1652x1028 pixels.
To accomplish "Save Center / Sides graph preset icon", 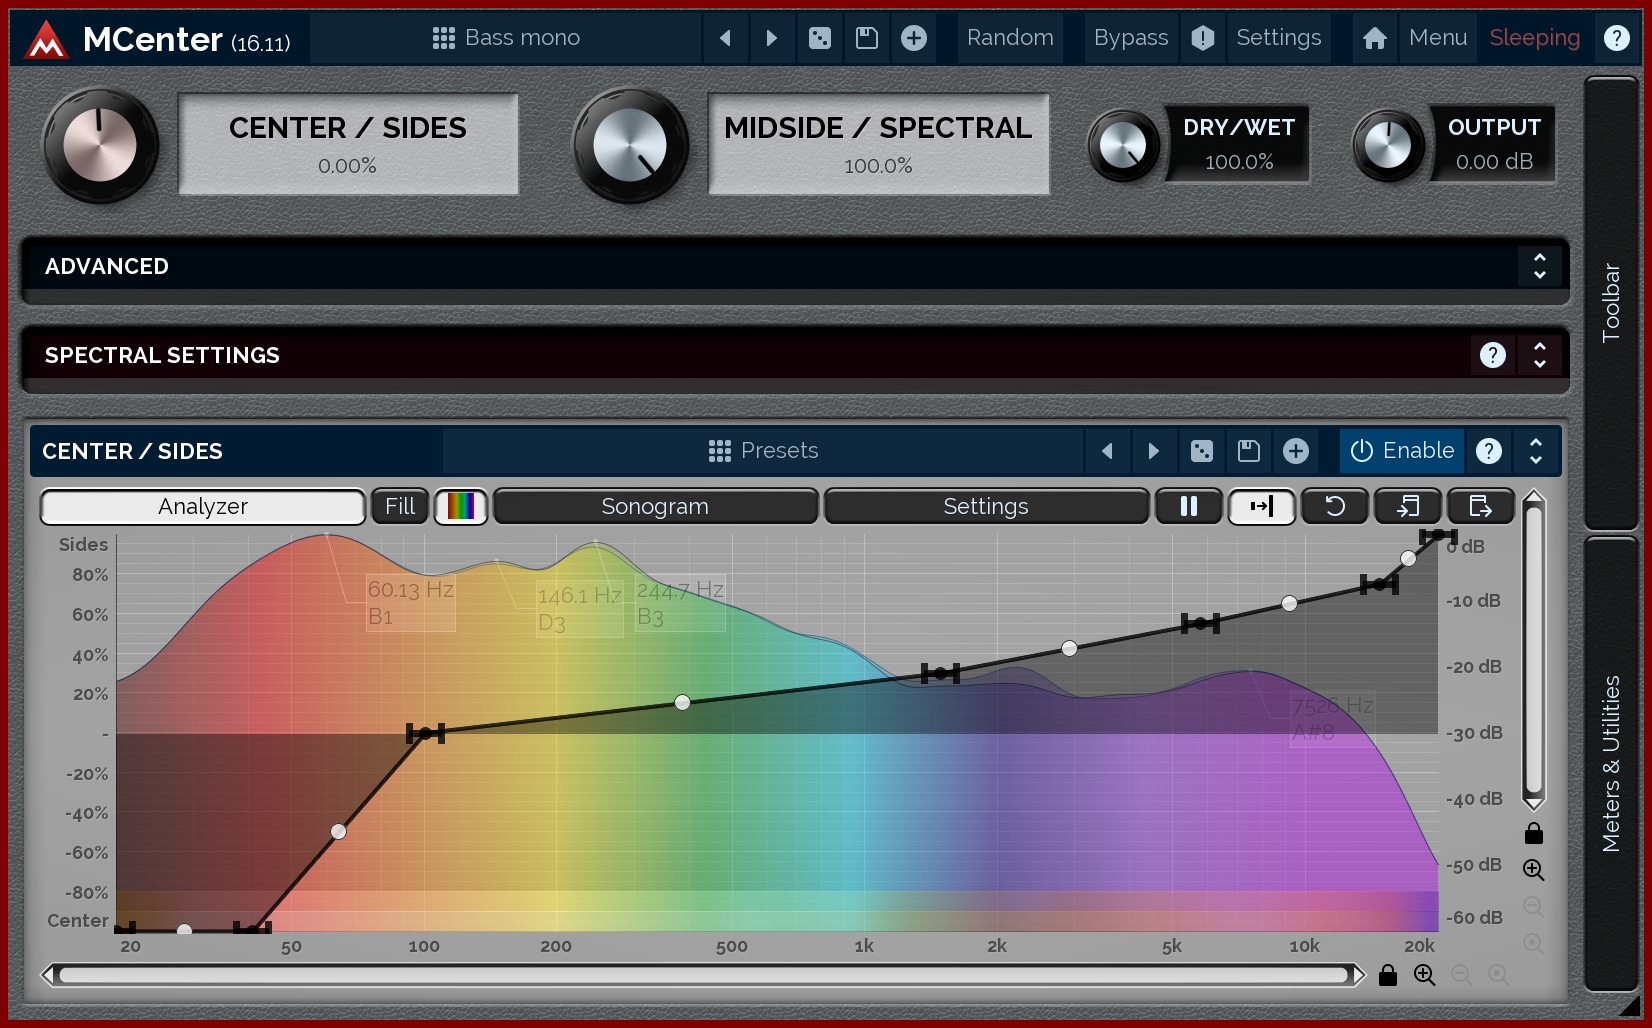I will pos(1248,451).
